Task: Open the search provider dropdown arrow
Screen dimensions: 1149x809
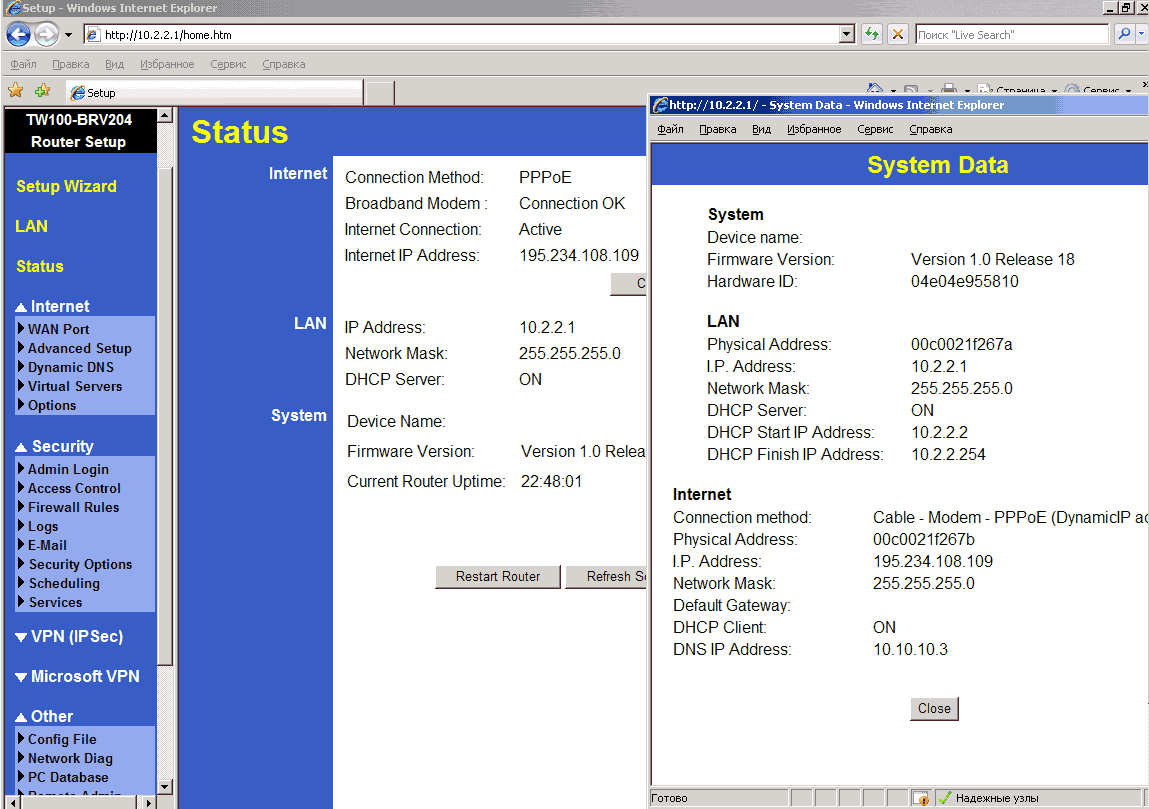Action: pos(1141,34)
